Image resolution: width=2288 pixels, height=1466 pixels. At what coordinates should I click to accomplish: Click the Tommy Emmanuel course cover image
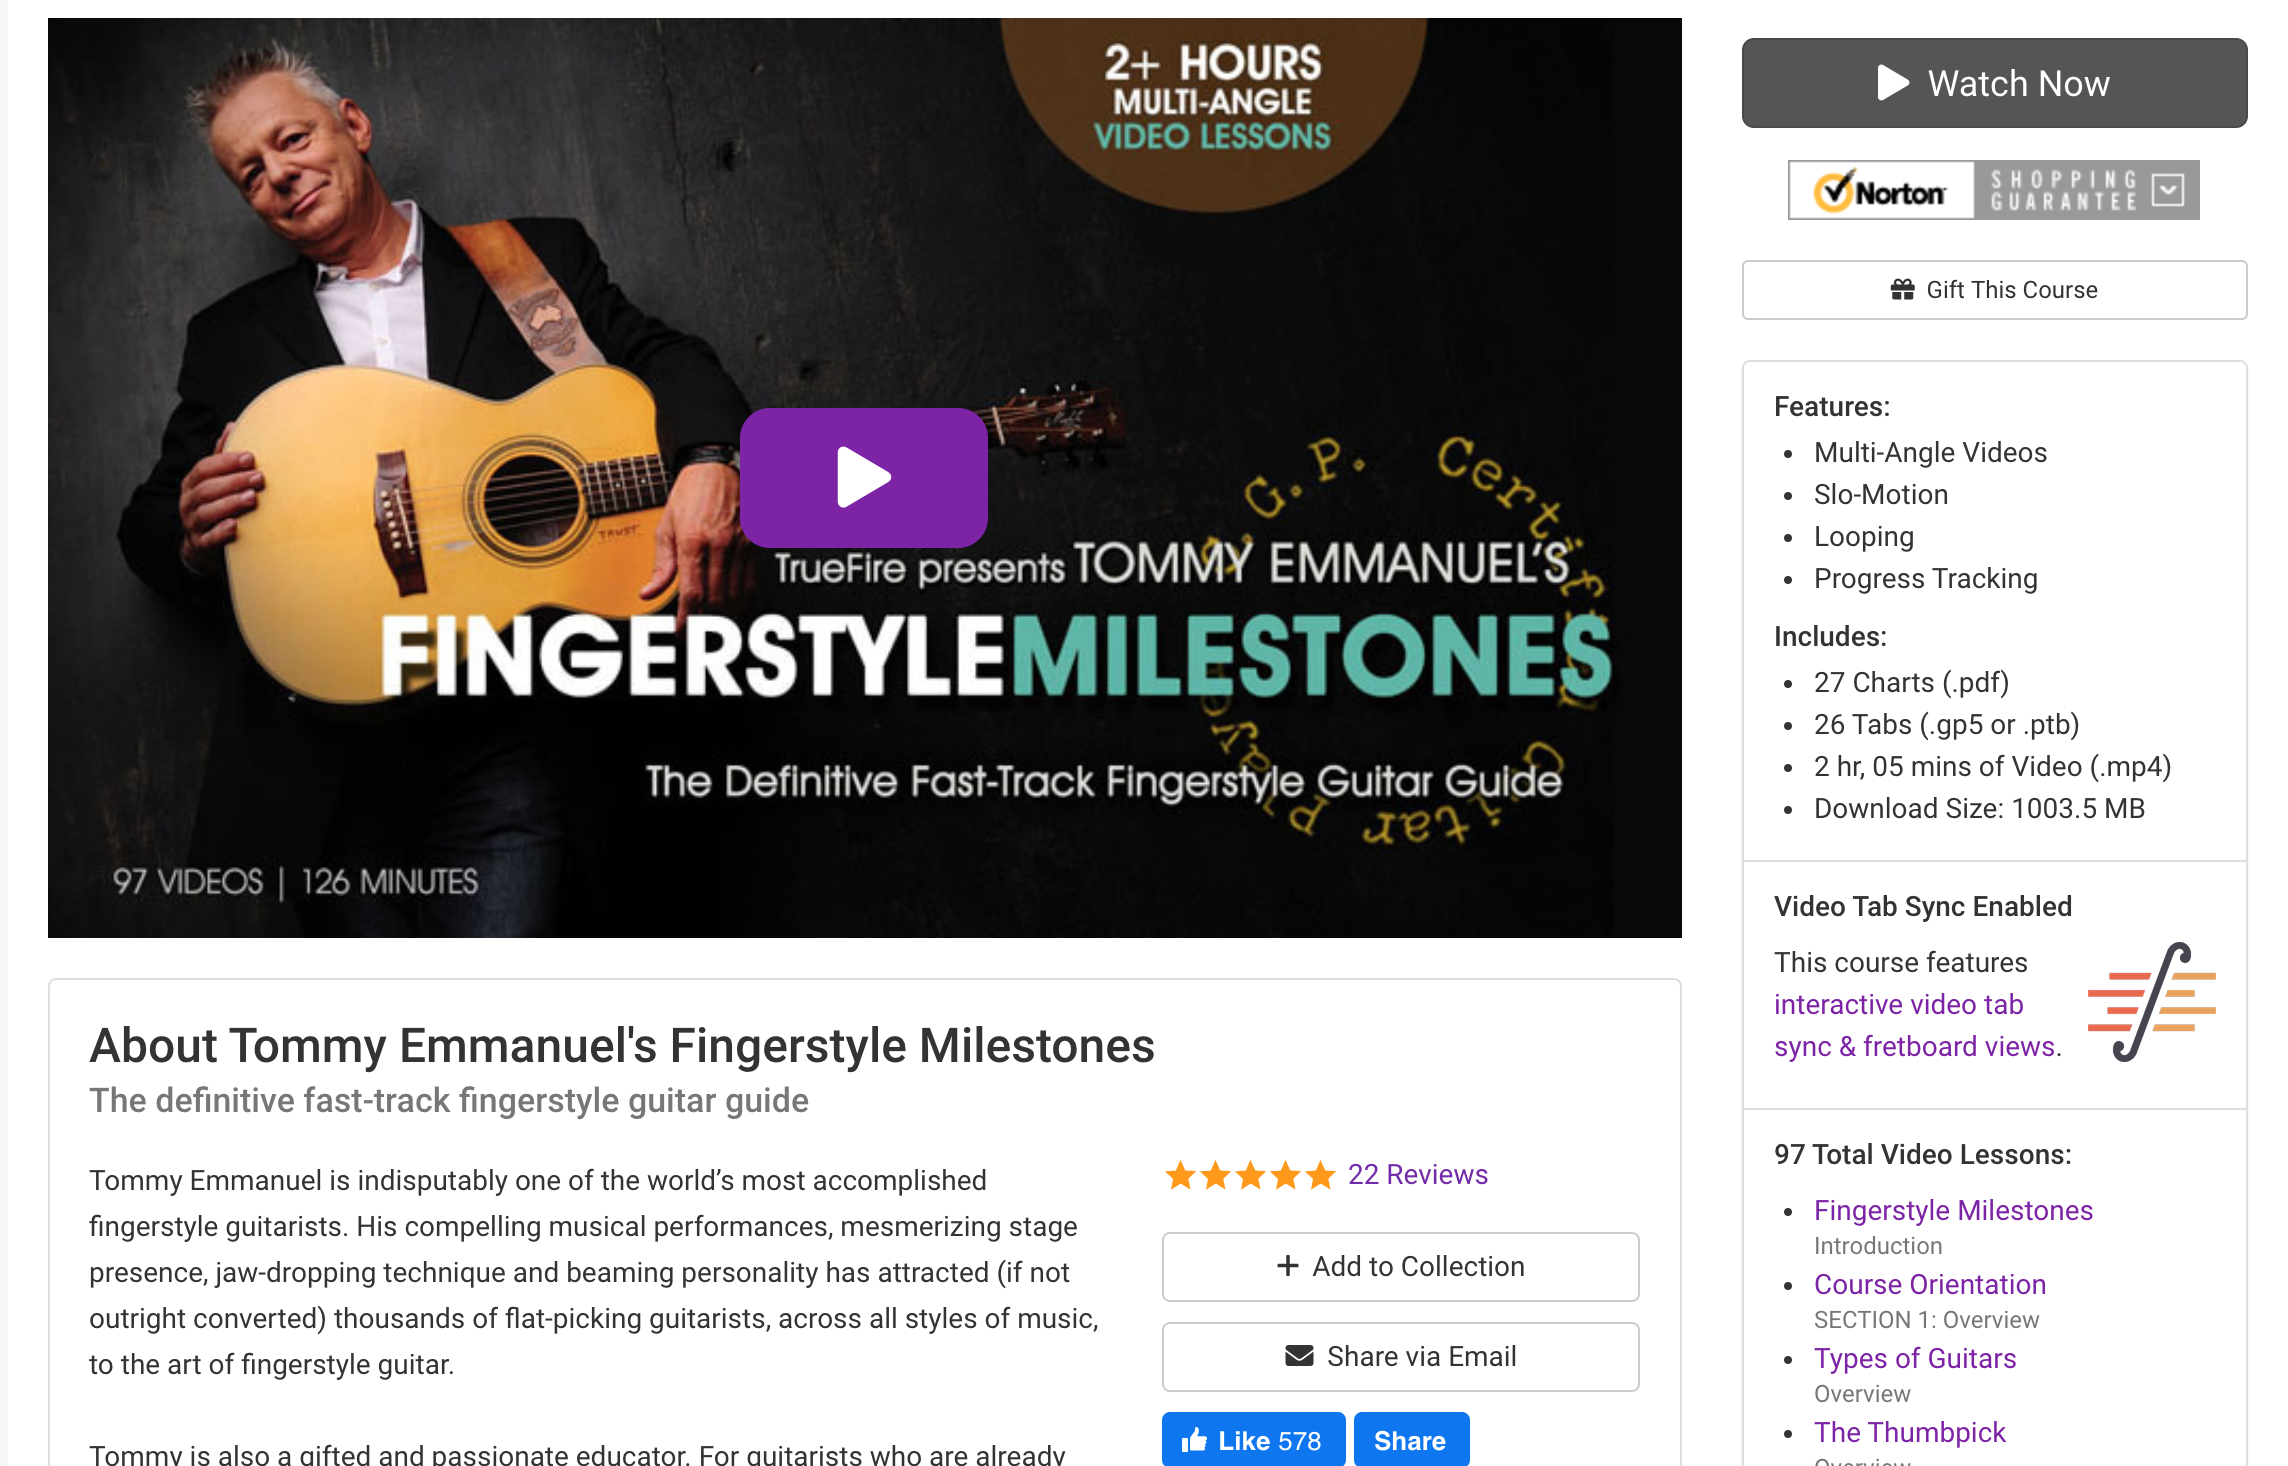pos(864,478)
